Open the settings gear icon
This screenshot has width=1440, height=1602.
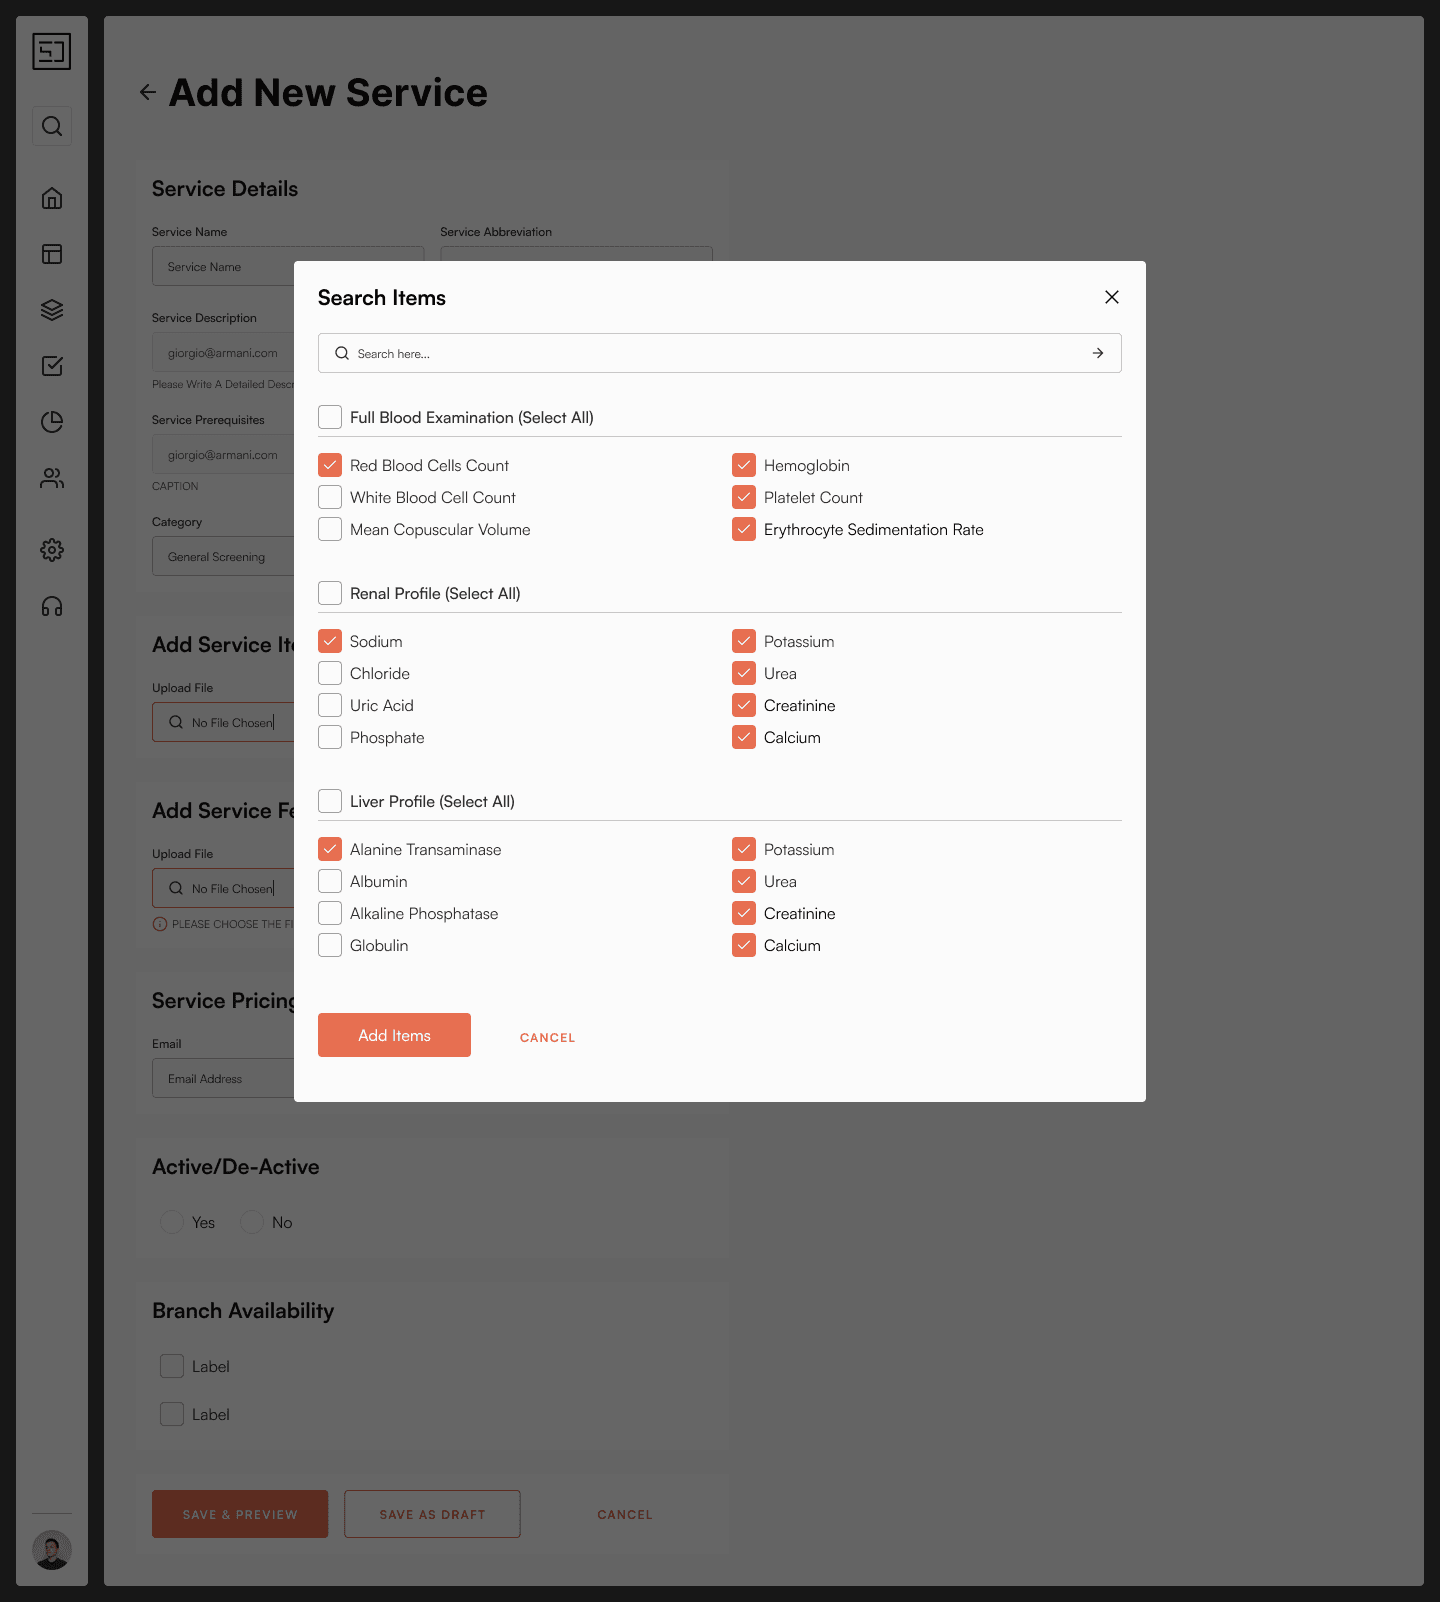tap(52, 550)
